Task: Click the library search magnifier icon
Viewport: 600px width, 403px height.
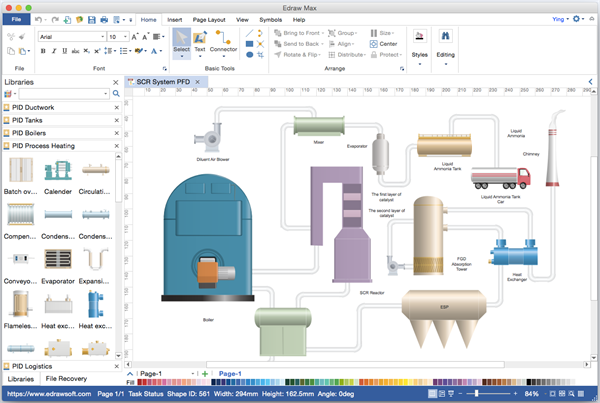Action: [x=116, y=94]
